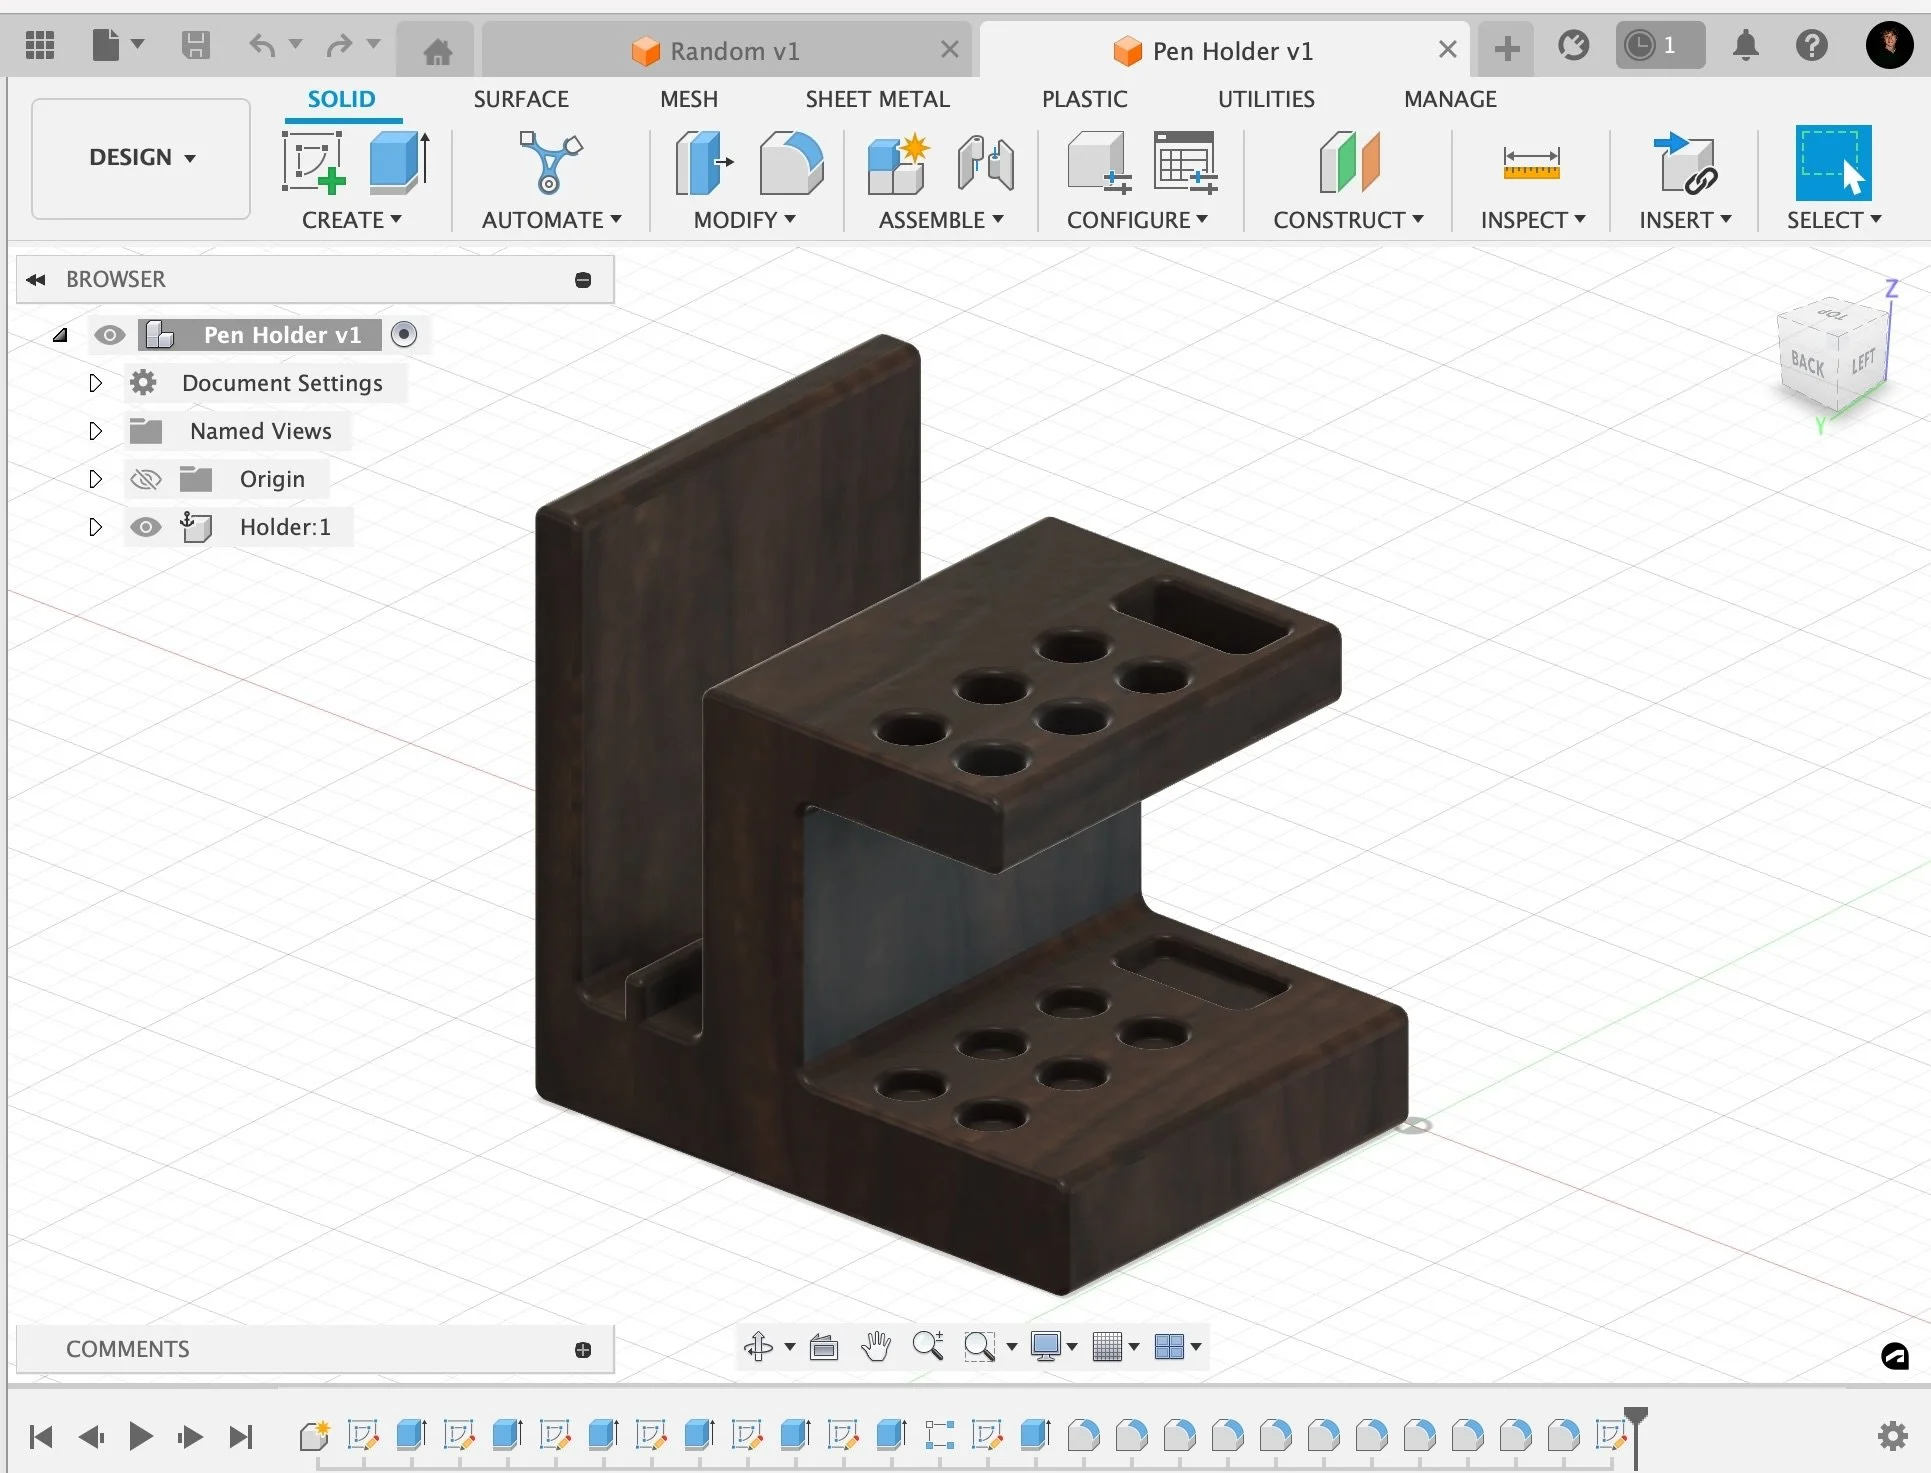The height and width of the screenshot is (1473, 1931).
Task: Click the Press Pull icon
Action: click(x=703, y=162)
